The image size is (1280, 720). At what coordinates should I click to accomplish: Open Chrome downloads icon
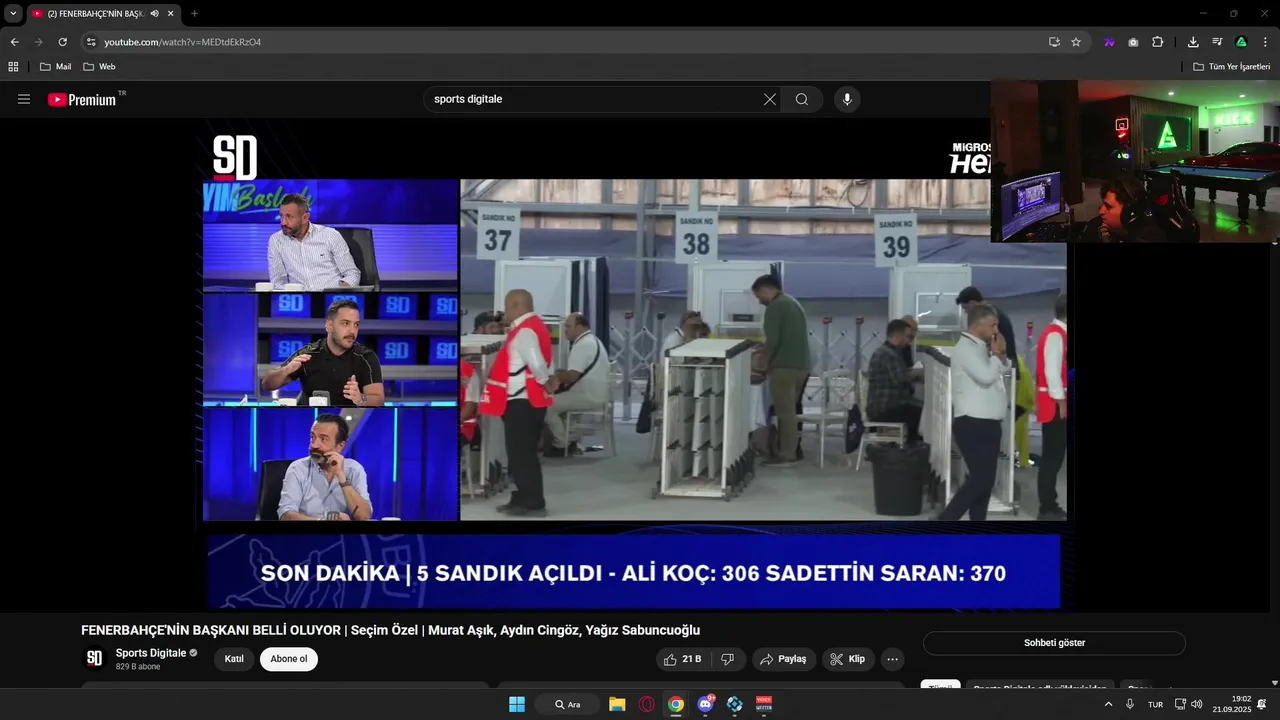pyautogui.click(x=1193, y=42)
